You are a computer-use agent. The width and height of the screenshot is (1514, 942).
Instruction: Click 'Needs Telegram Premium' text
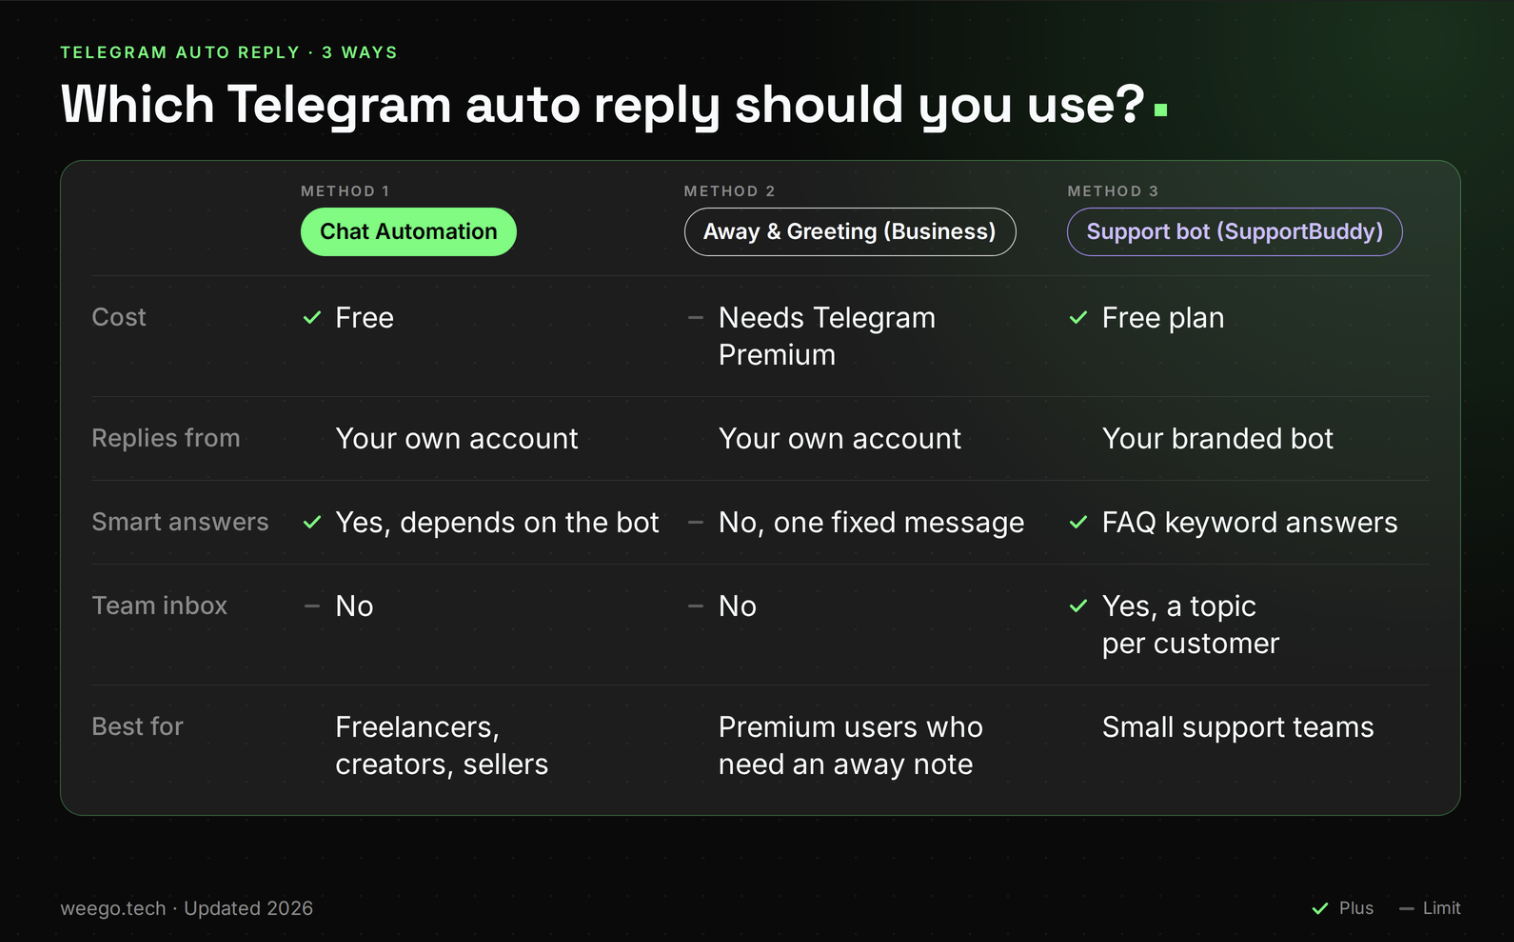click(x=826, y=336)
